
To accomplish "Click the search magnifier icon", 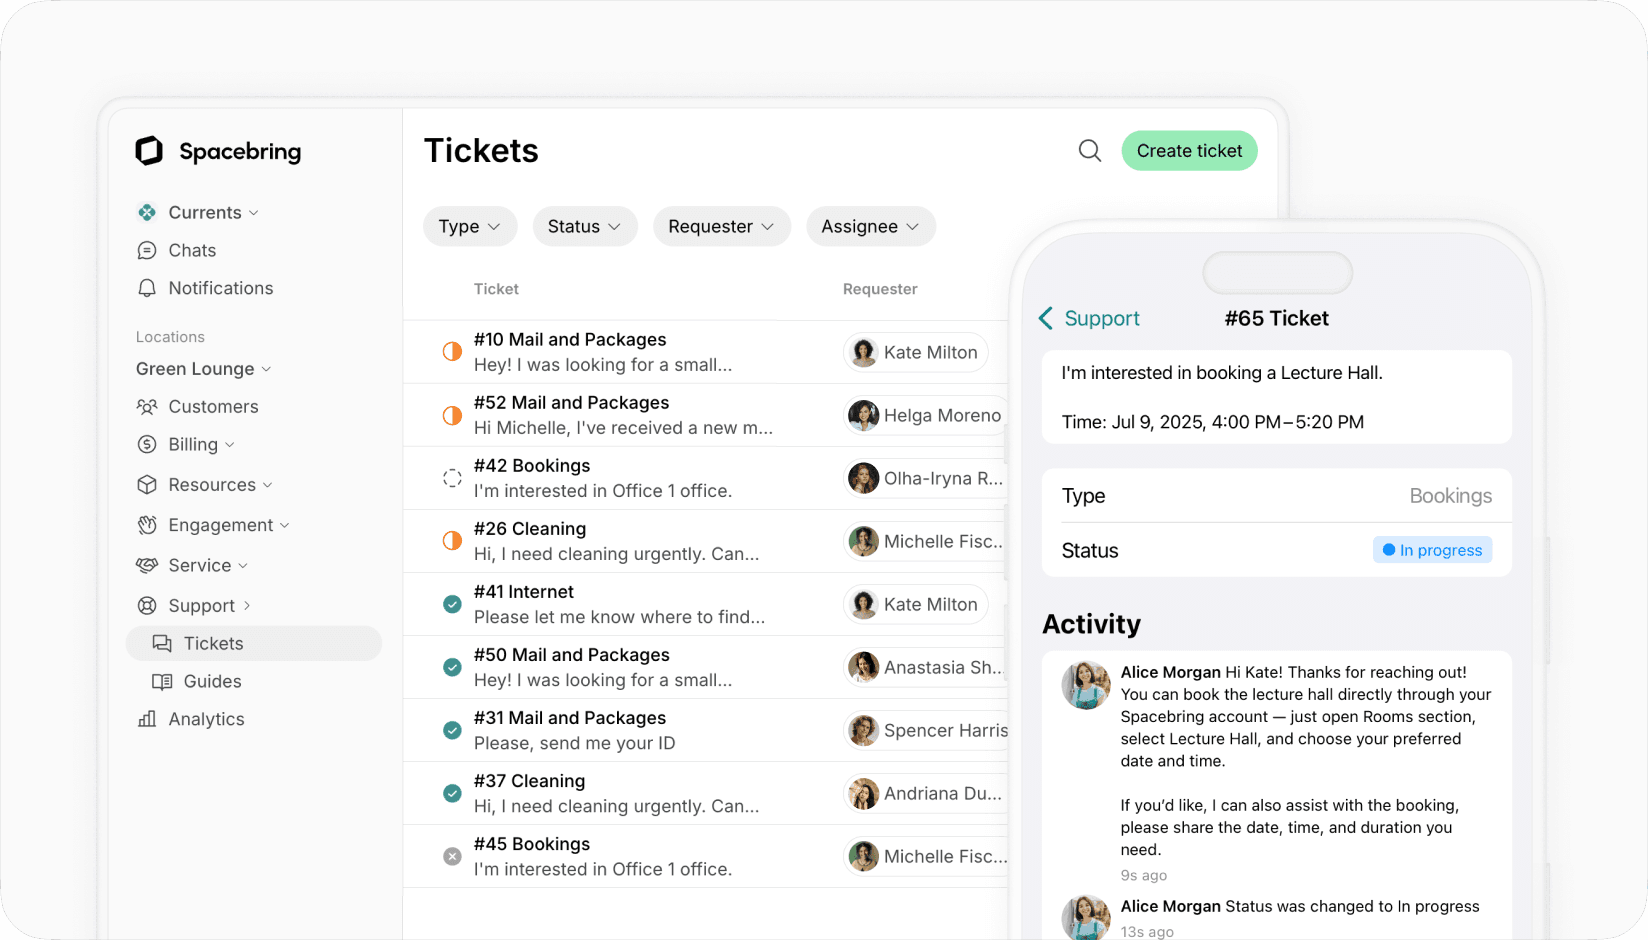I will coord(1089,150).
